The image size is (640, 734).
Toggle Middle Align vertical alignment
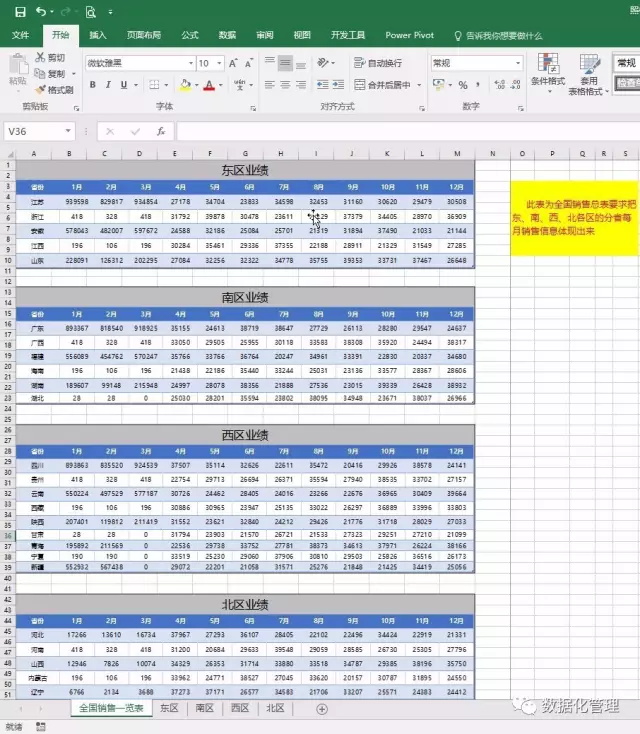pyautogui.click(x=285, y=63)
